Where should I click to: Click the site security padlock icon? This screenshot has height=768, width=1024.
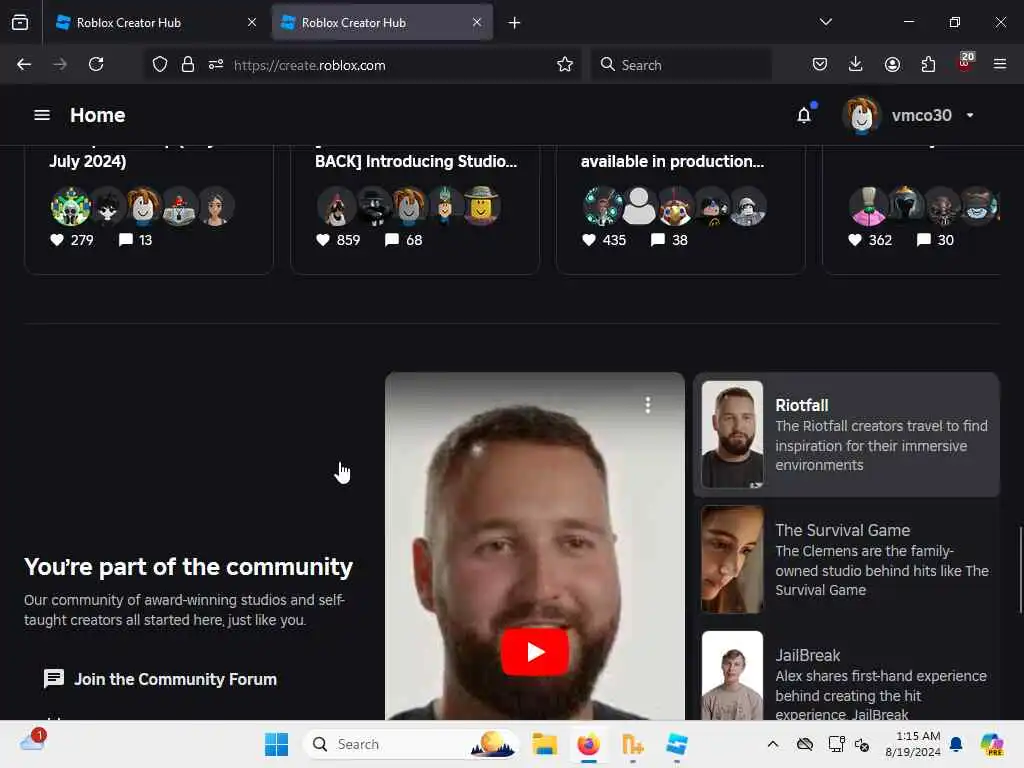[188, 64]
